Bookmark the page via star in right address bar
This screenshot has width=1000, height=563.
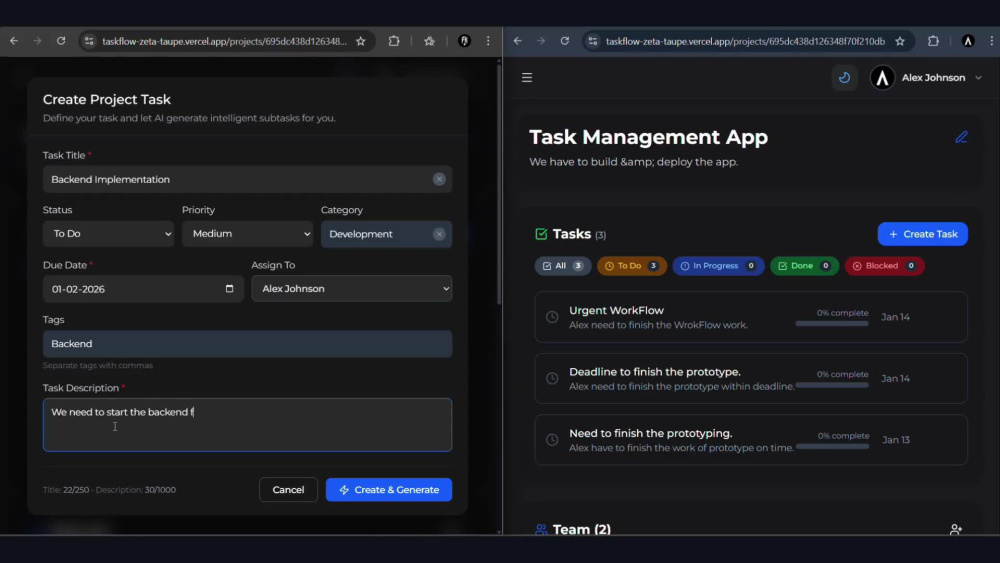[900, 41]
